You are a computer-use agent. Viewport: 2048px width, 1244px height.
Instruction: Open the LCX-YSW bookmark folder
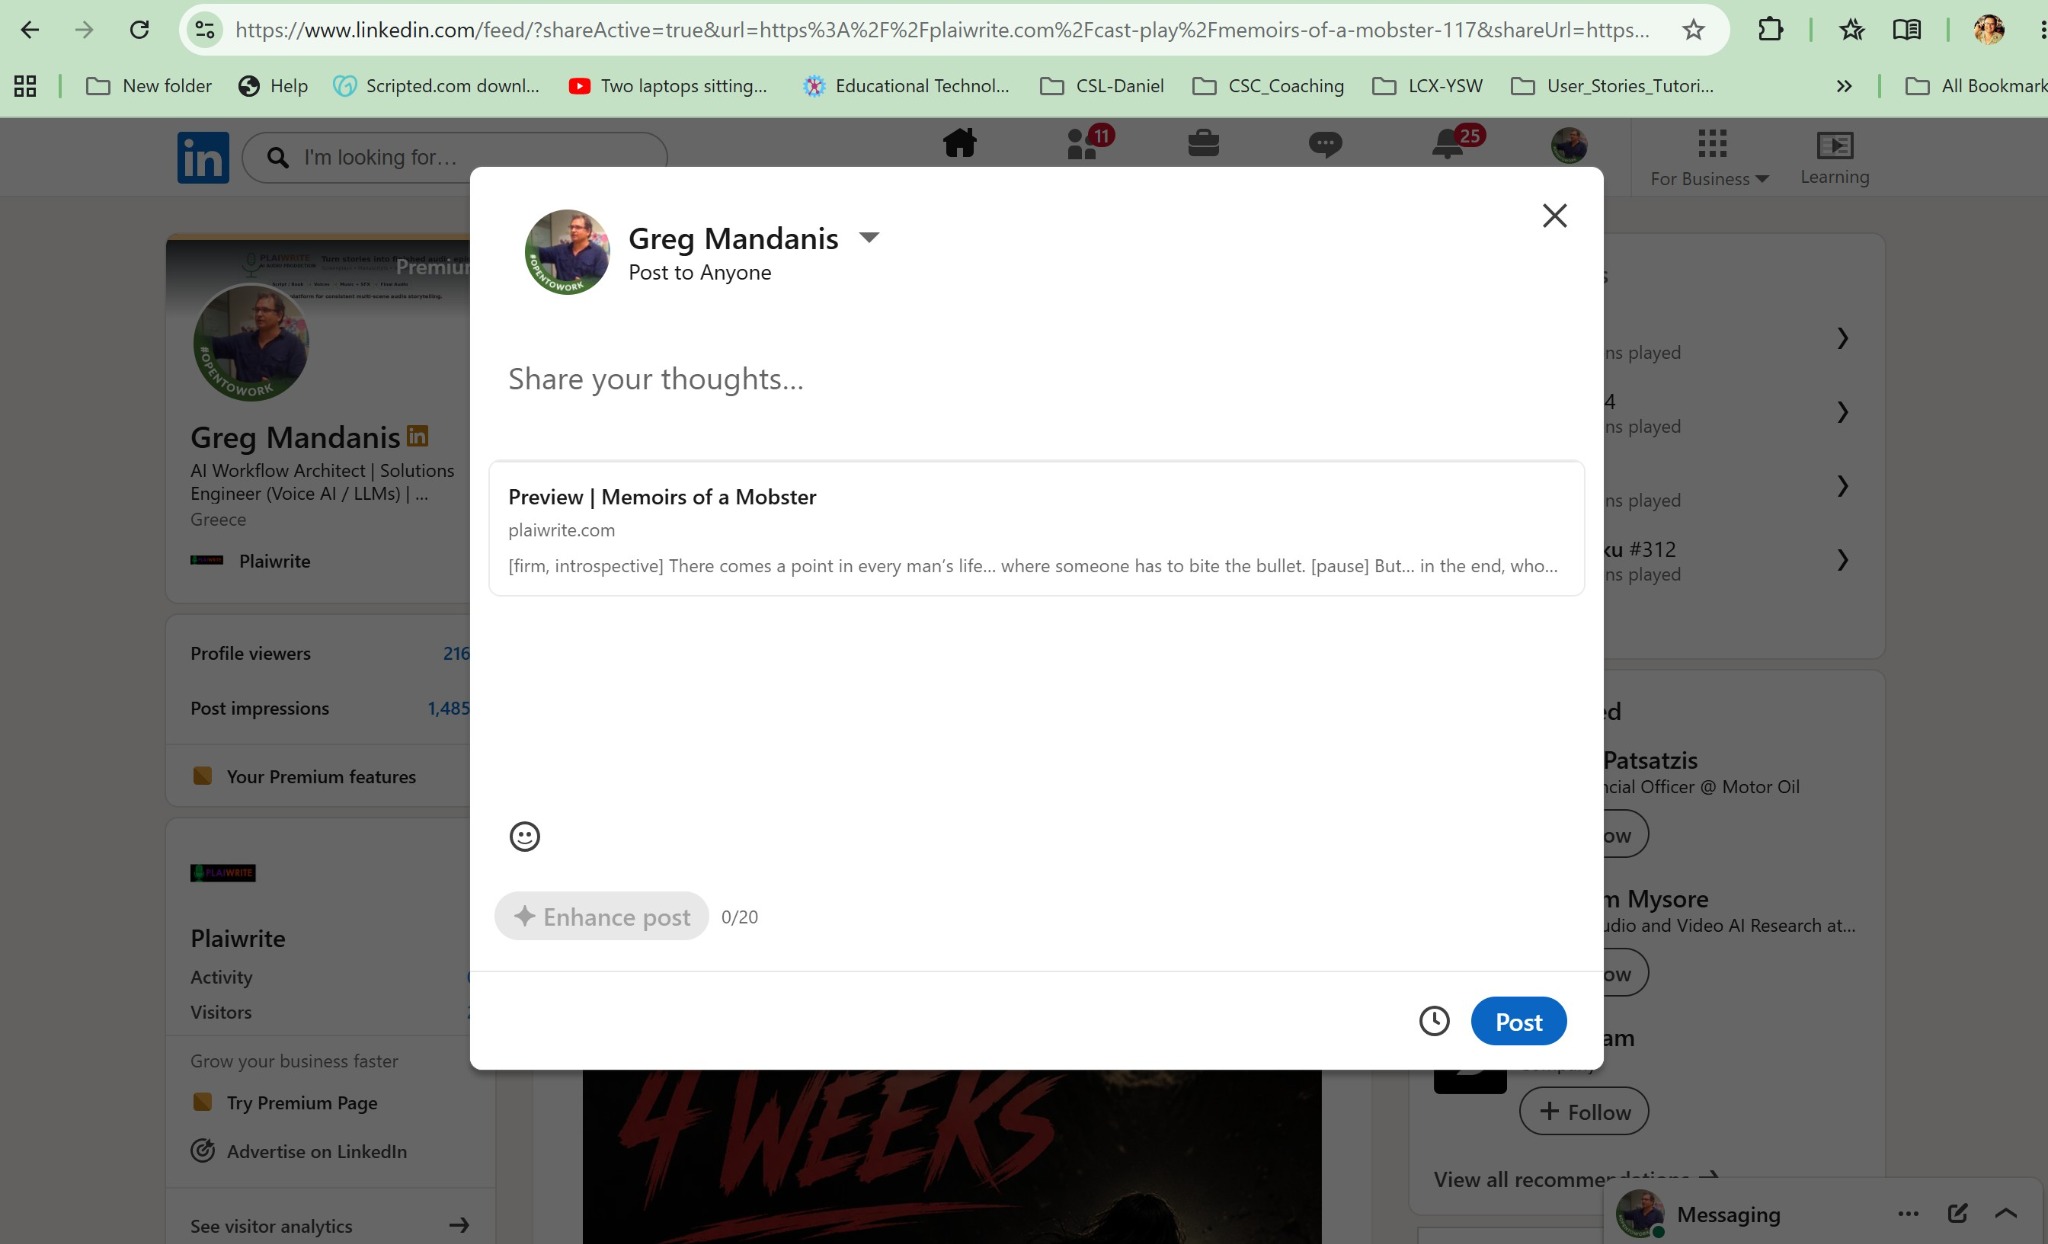pos(1427,86)
